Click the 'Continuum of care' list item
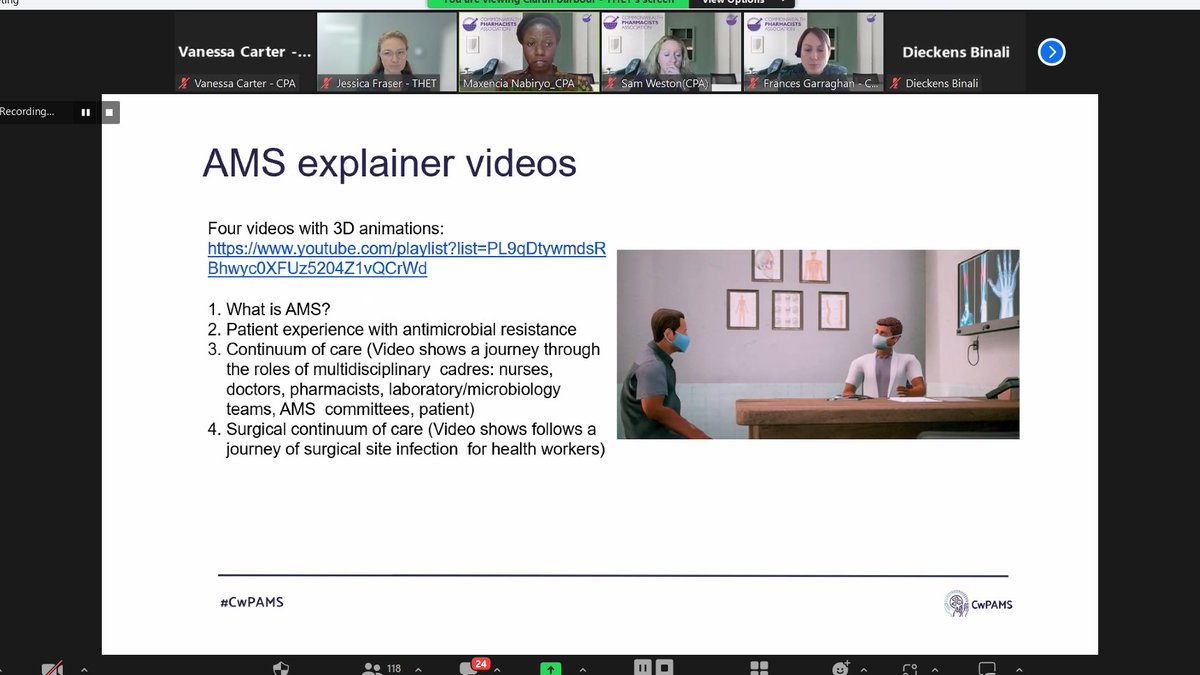The height and width of the screenshot is (675, 1200). pos(404,379)
